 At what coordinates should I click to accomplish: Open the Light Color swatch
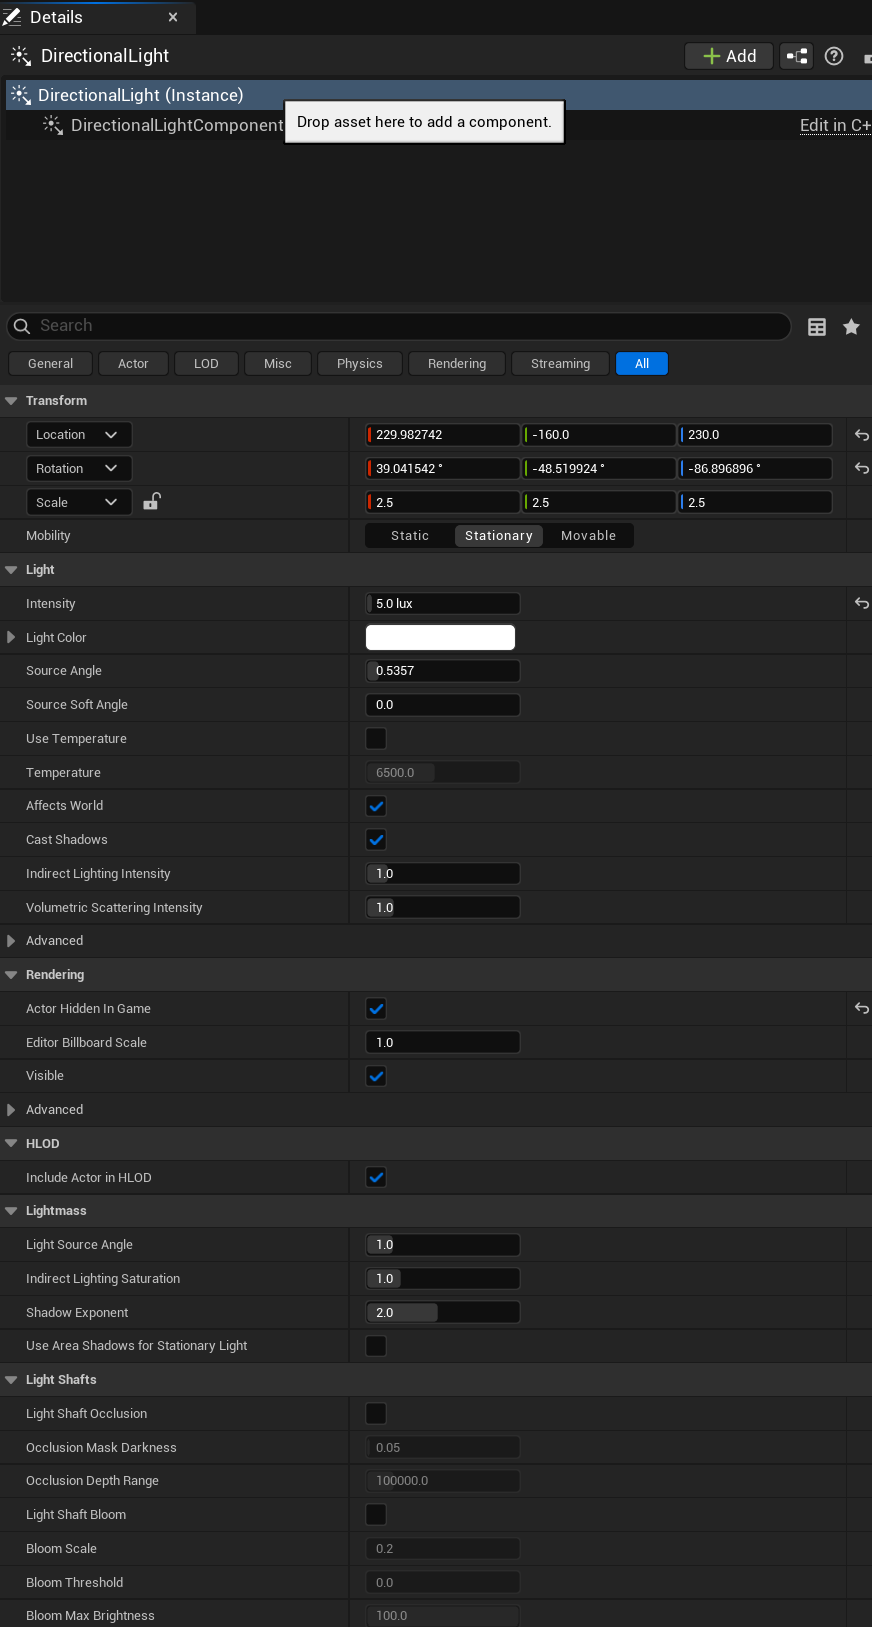tap(441, 637)
